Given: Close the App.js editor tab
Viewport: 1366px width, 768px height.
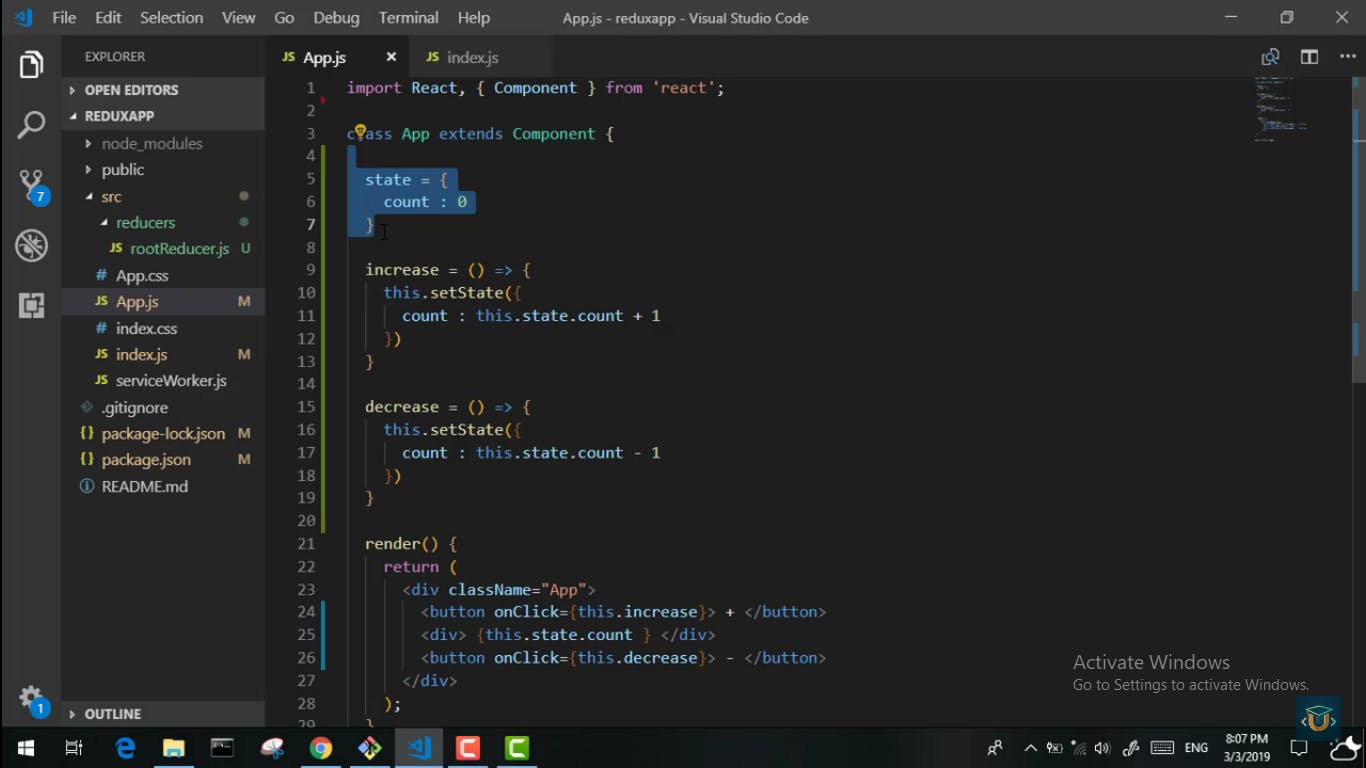Looking at the screenshot, I should pyautogui.click(x=391, y=57).
